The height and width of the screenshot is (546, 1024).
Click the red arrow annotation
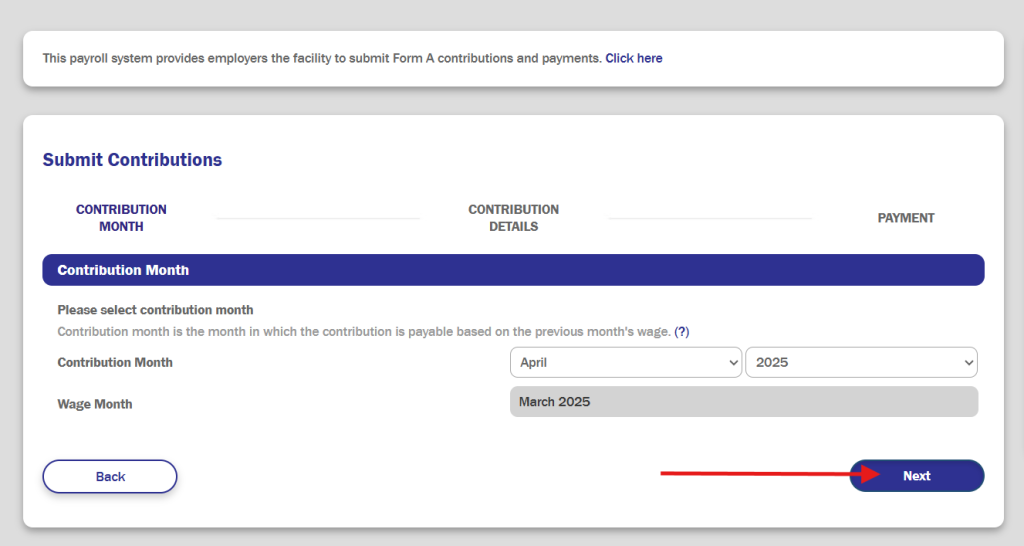770,474
